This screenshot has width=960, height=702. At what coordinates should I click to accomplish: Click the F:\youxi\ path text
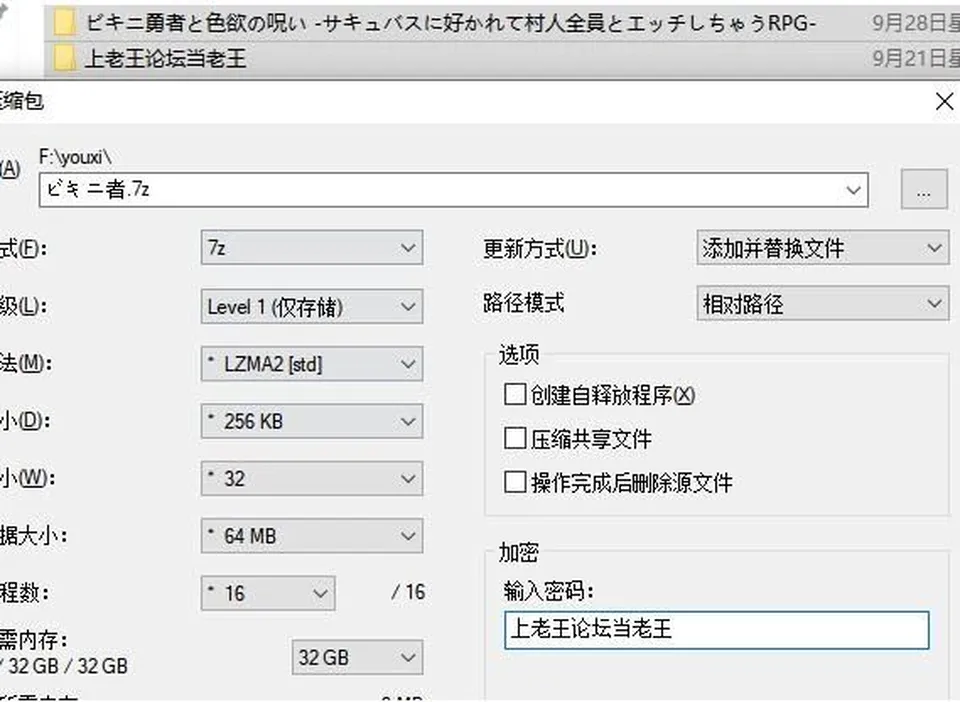tap(75, 157)
